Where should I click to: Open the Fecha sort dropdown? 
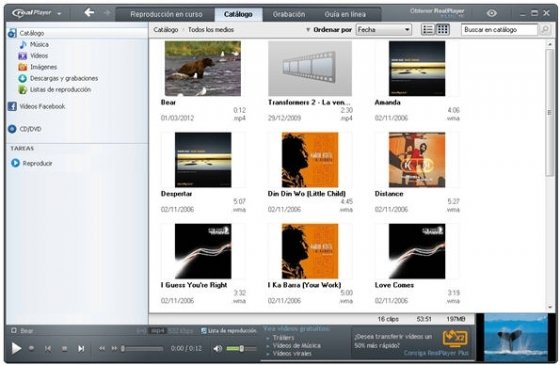384,30
